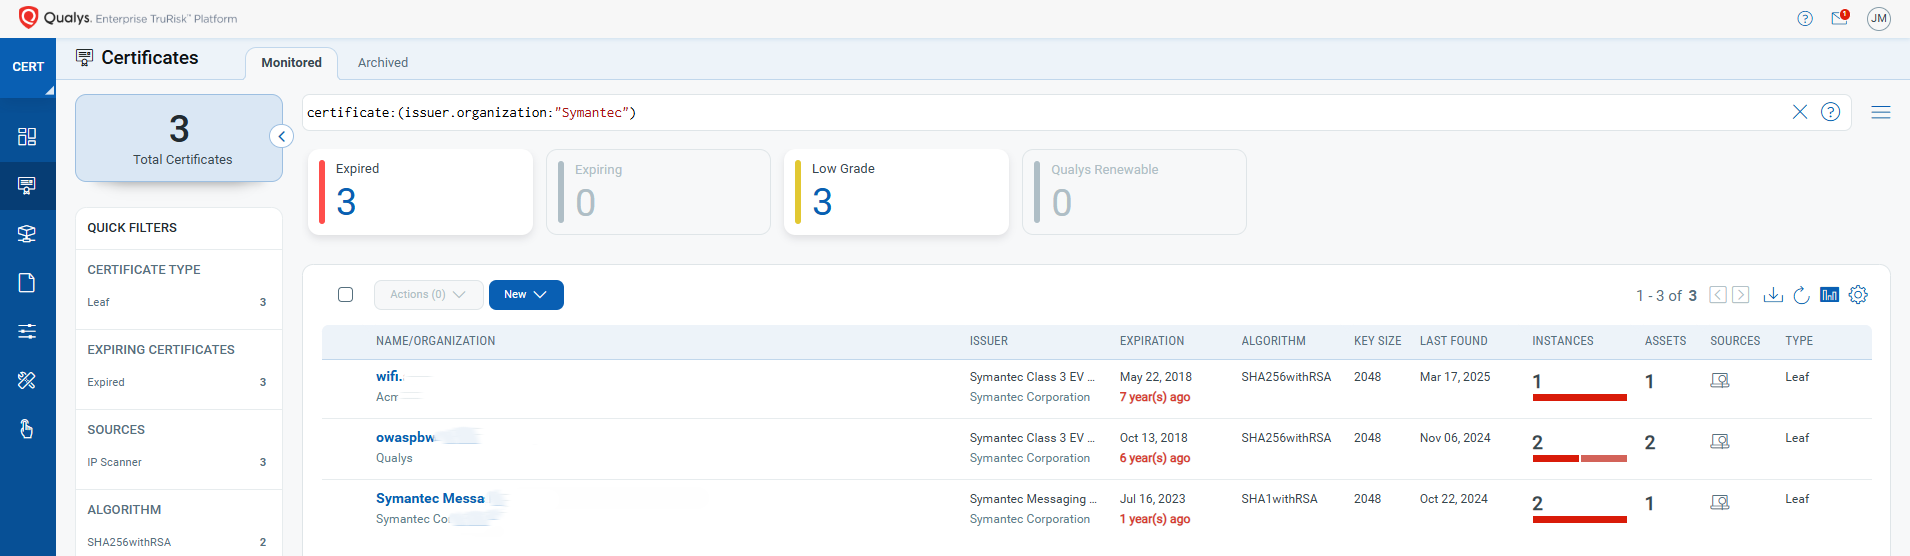Click source scanner icon in Symantec Messa row
This screenshot has width=1910, height=556.
(x=1720, y=502)
